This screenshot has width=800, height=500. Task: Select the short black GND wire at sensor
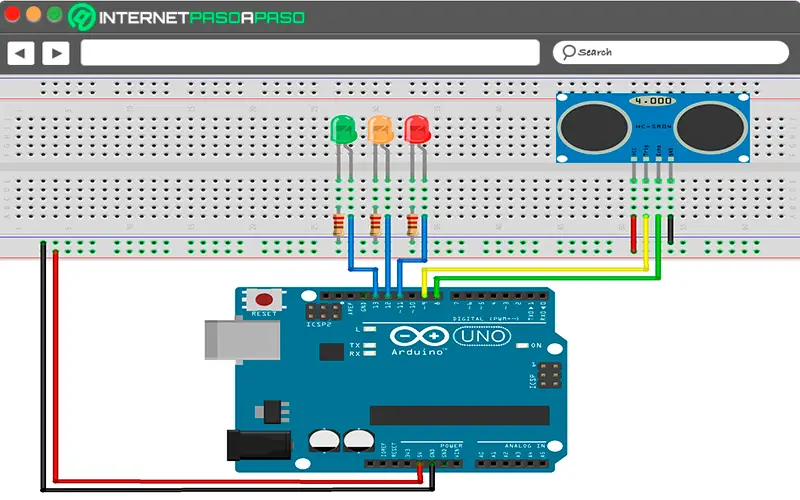670,229
